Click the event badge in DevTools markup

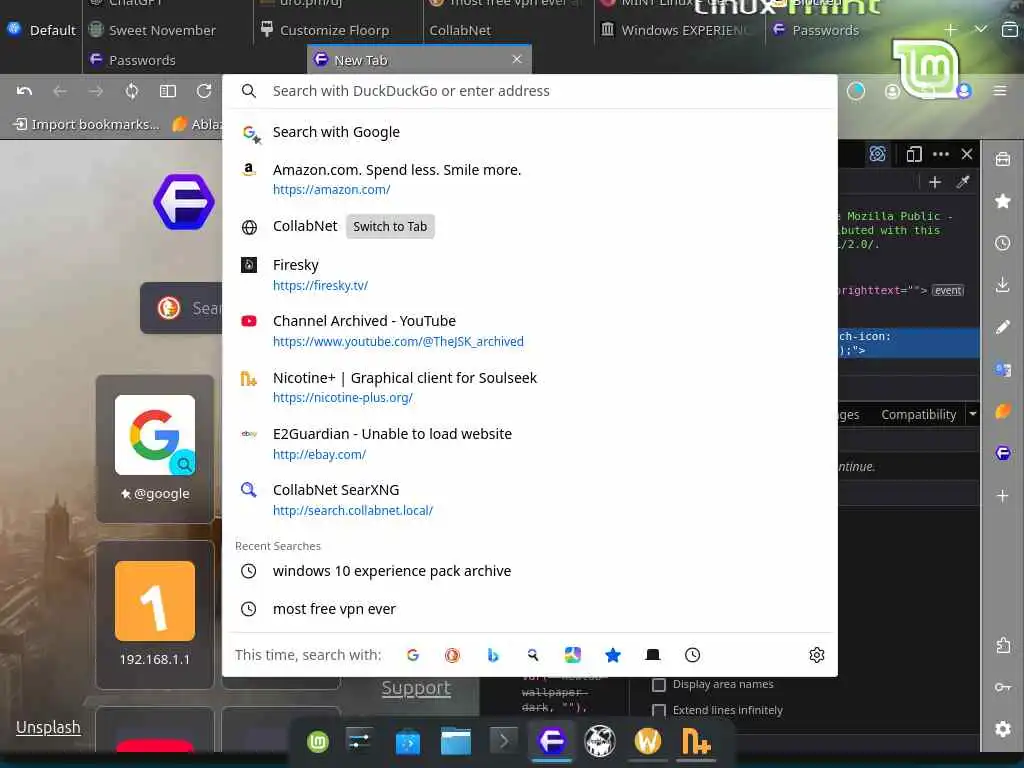948,291
